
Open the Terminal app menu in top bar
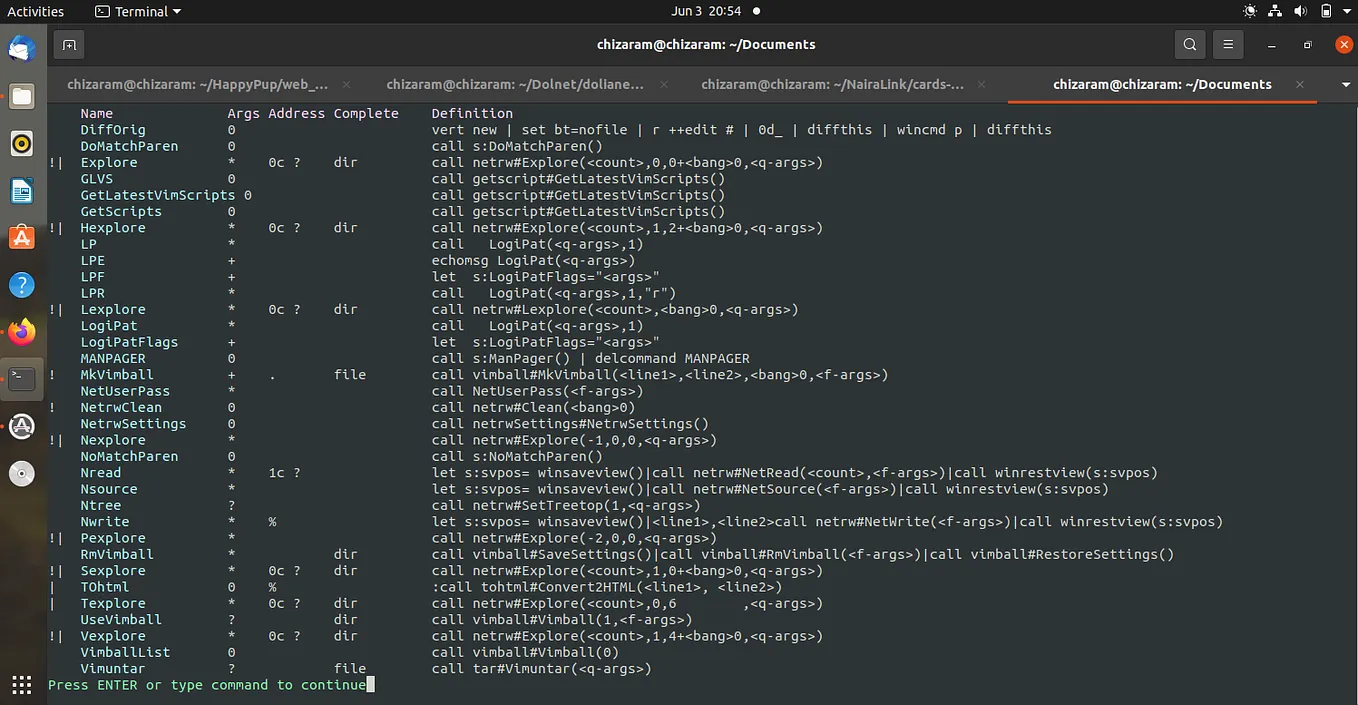click(x=137, y=11)
